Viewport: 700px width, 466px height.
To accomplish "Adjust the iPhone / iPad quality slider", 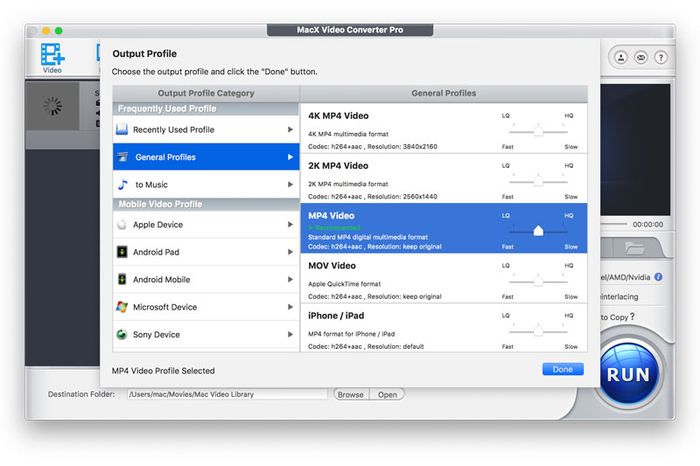I will (538, 331).
